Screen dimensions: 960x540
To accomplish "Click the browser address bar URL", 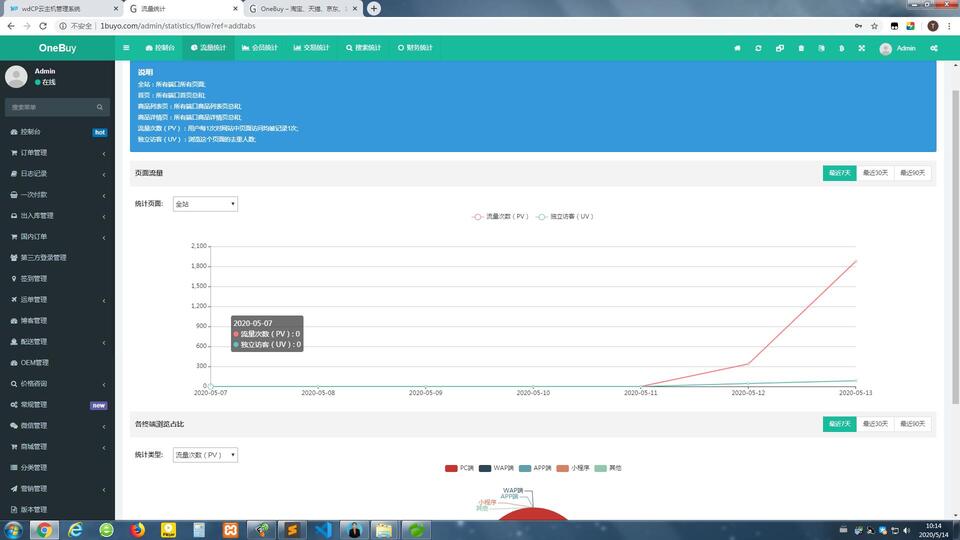I will point(178,26).
